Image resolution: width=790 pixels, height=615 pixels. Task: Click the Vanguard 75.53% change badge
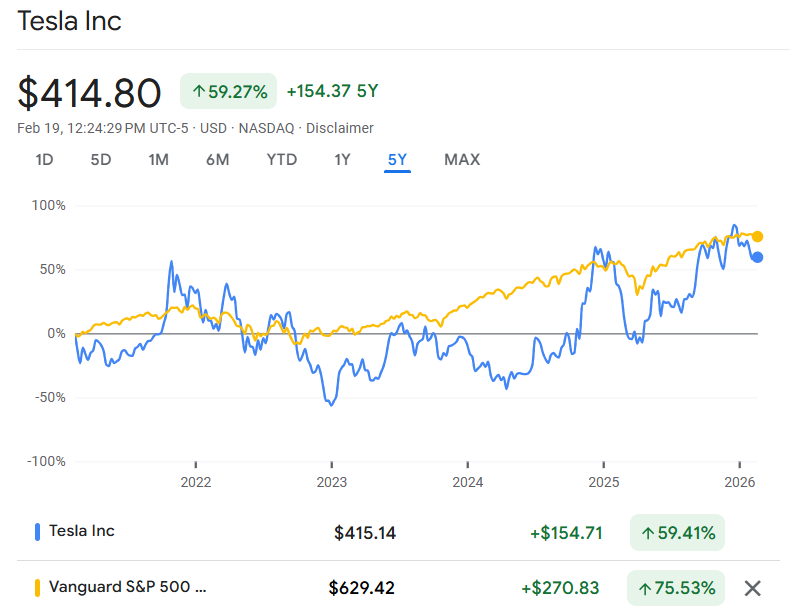tap(676, 588)
